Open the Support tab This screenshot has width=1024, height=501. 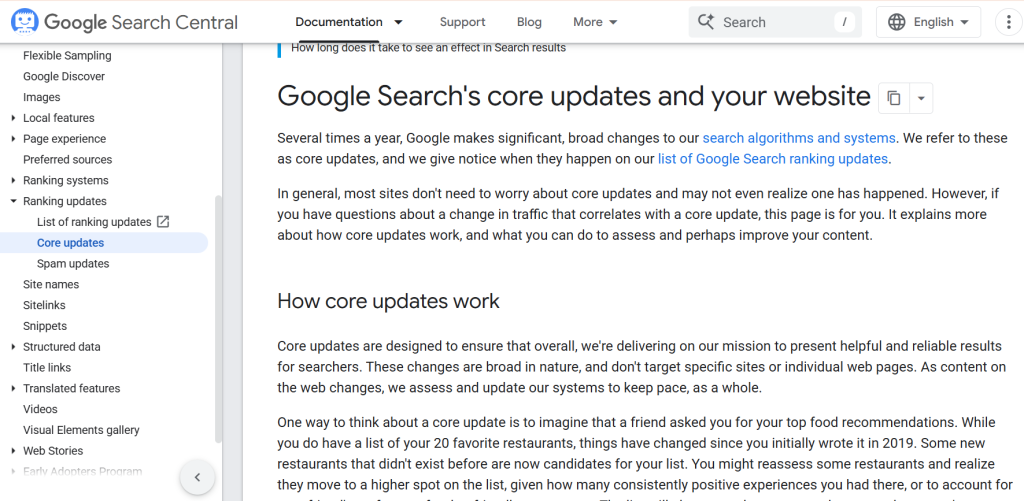click(x=462, y=22)
